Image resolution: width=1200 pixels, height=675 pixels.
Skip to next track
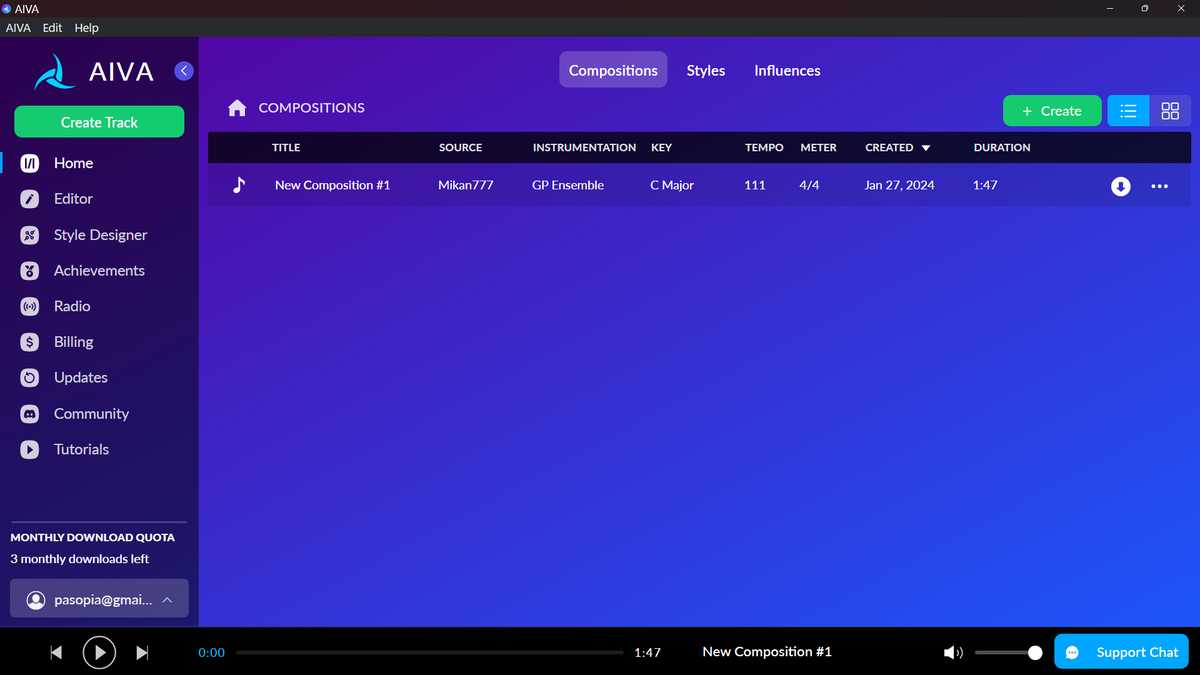coord(142,652)
